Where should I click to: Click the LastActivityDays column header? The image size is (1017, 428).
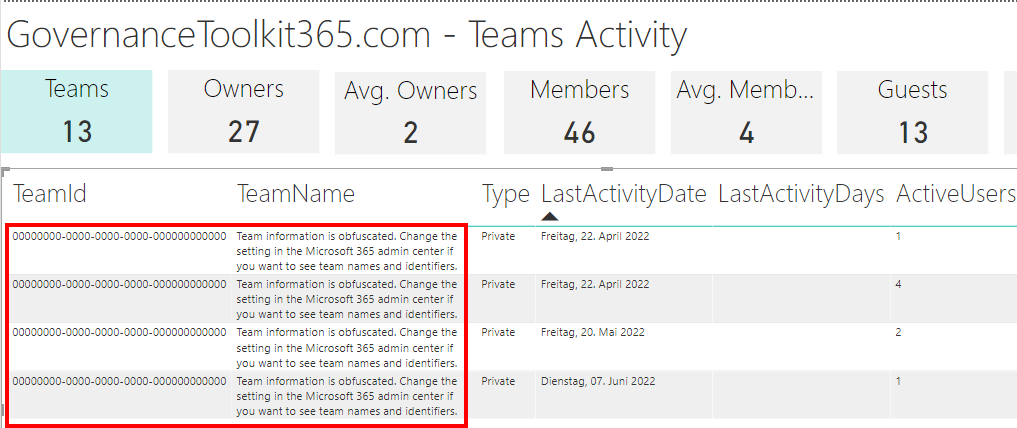point(801,193)
